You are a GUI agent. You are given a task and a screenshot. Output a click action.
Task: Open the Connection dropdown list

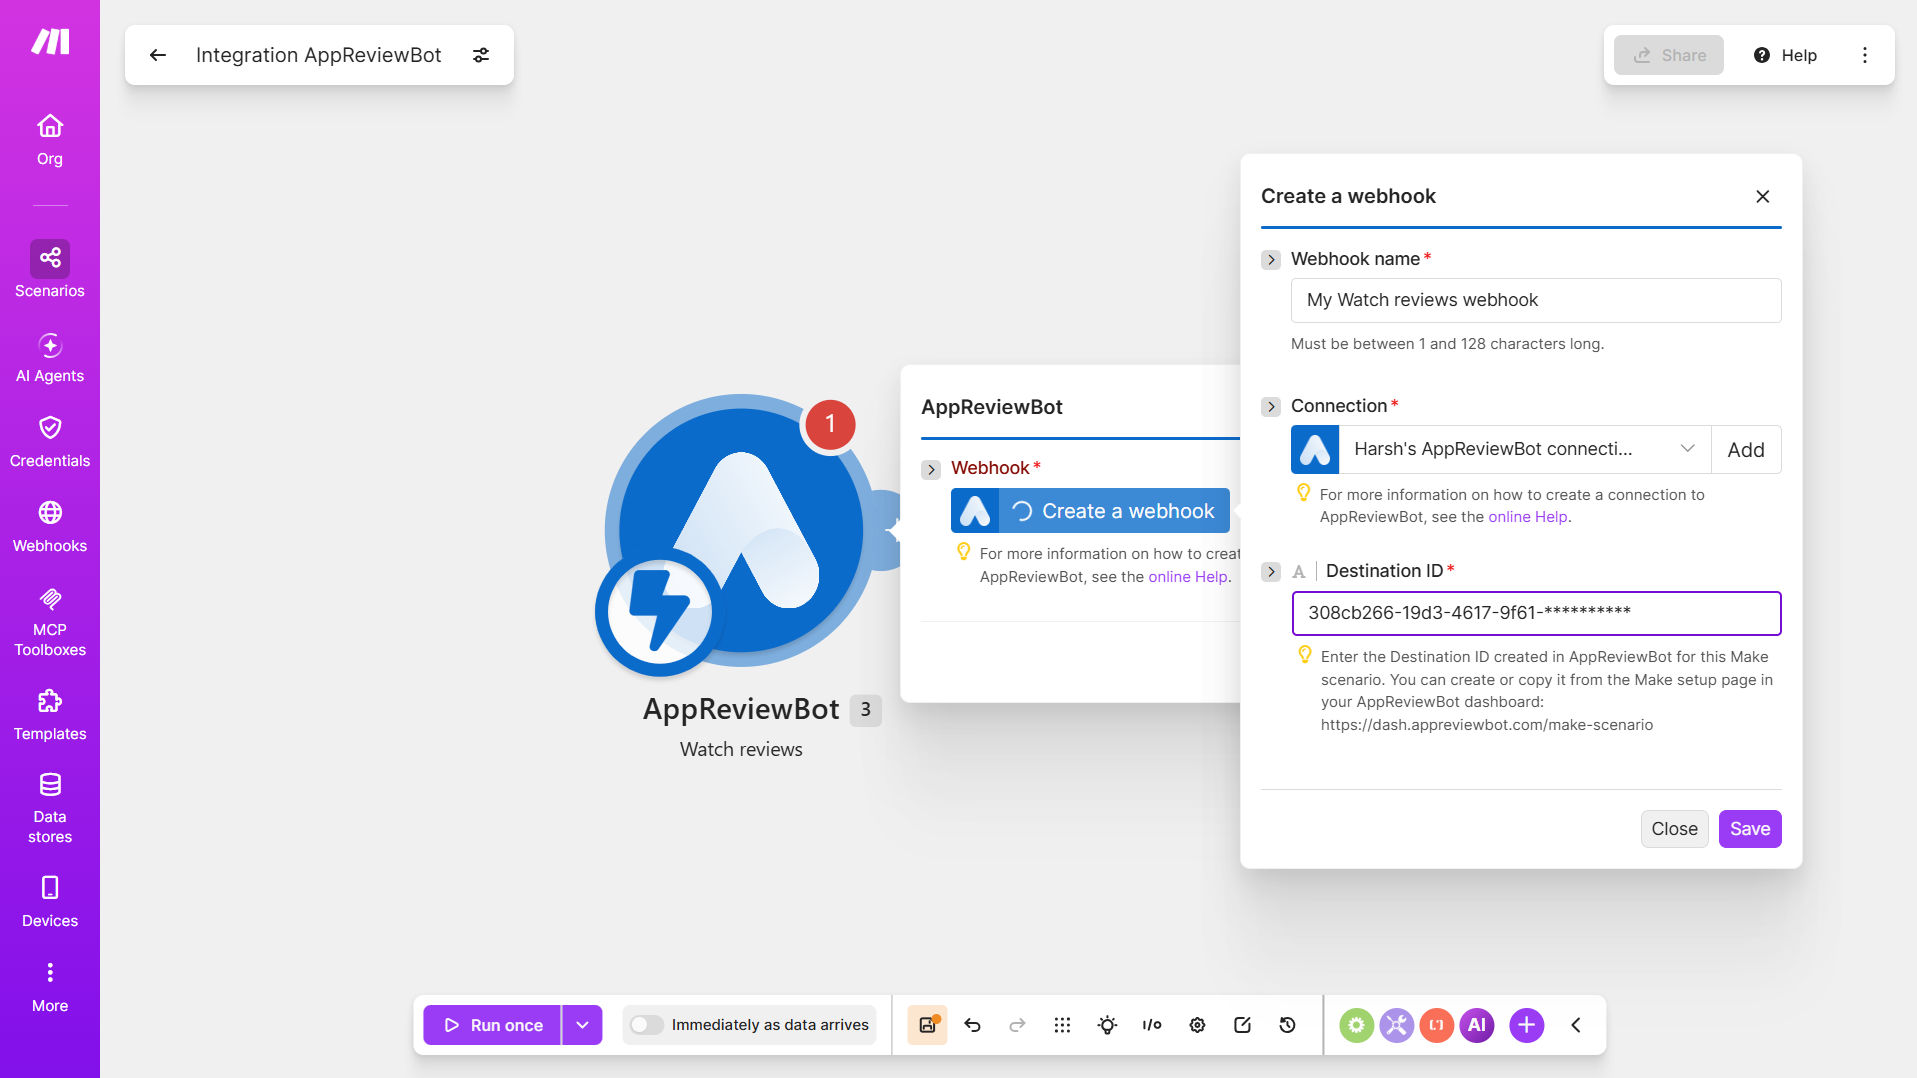point(1525,449)
